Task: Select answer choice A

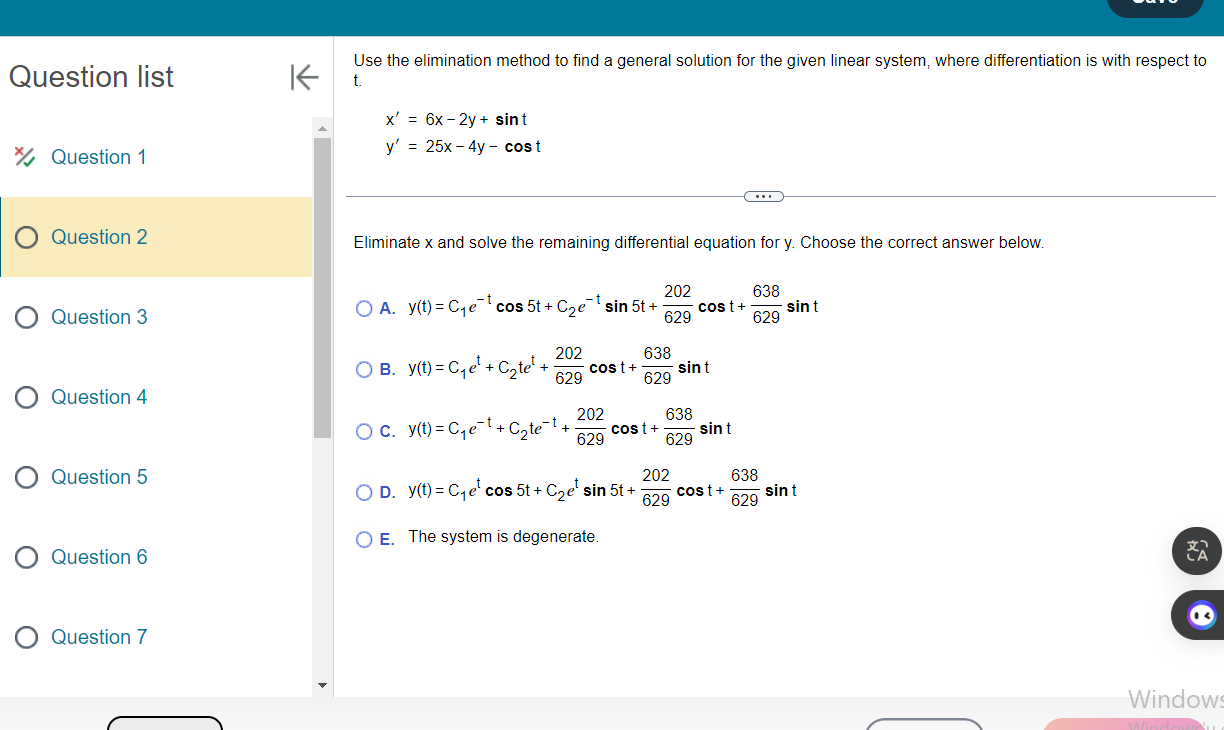Action: [x=365, y=308]
